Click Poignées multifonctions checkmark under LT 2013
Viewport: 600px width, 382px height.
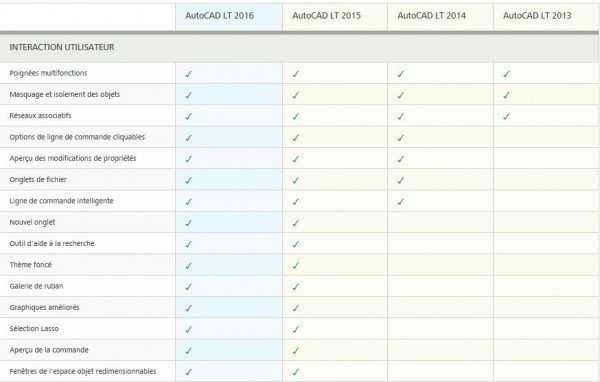(x=506, y=74)
